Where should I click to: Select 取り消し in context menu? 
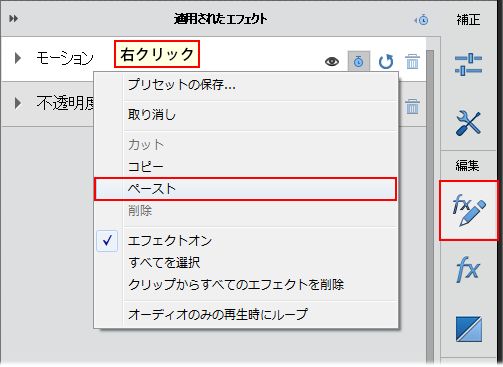[x=246, y=115]
